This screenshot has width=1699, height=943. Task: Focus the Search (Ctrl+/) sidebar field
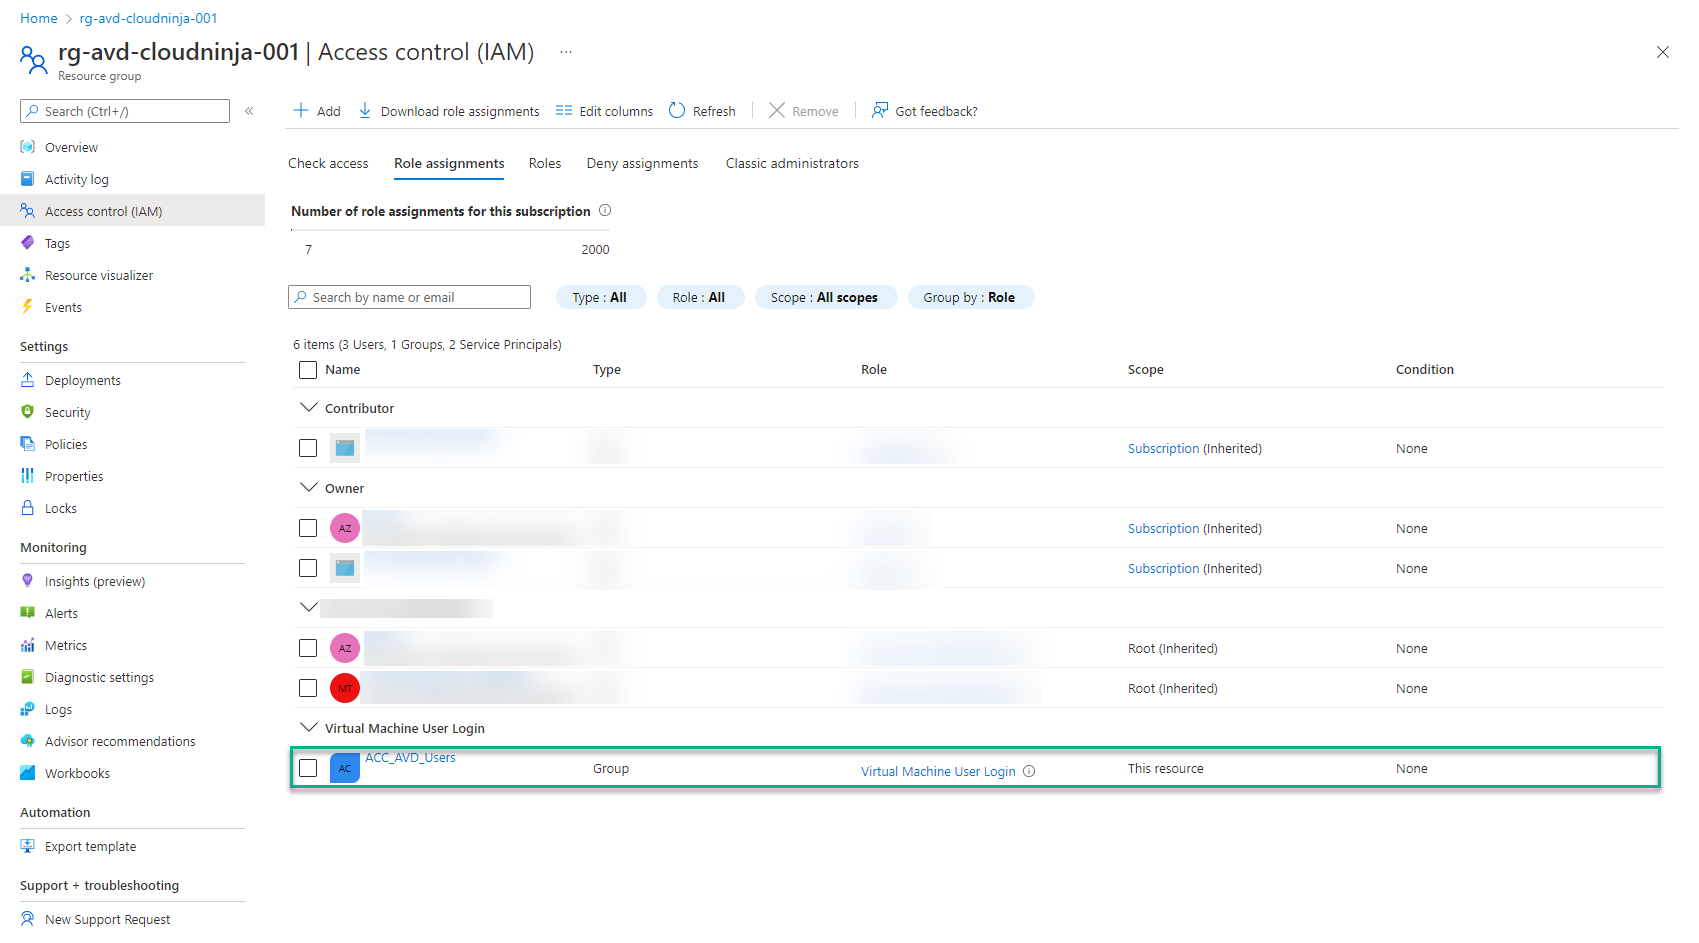click(125, 111)
